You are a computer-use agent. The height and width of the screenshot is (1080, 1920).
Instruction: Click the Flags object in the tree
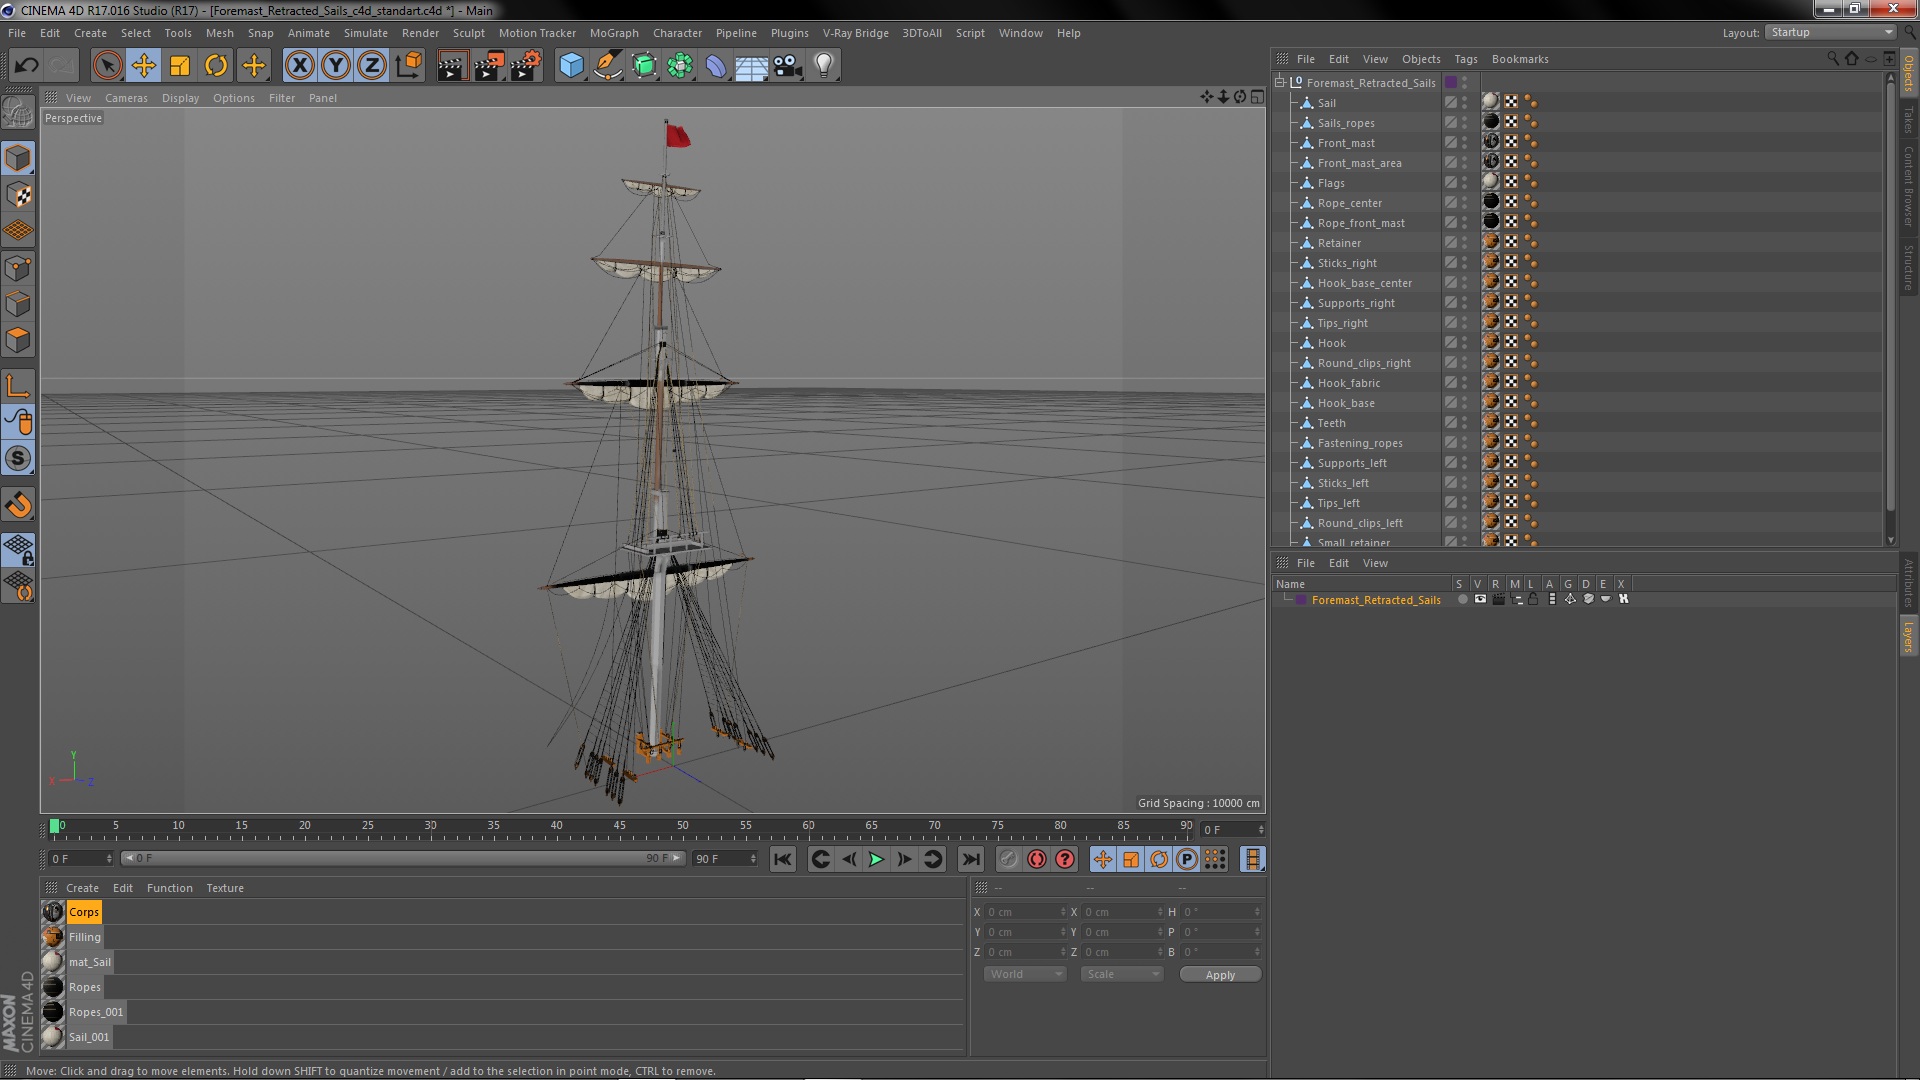click(x=1330, y=183)
